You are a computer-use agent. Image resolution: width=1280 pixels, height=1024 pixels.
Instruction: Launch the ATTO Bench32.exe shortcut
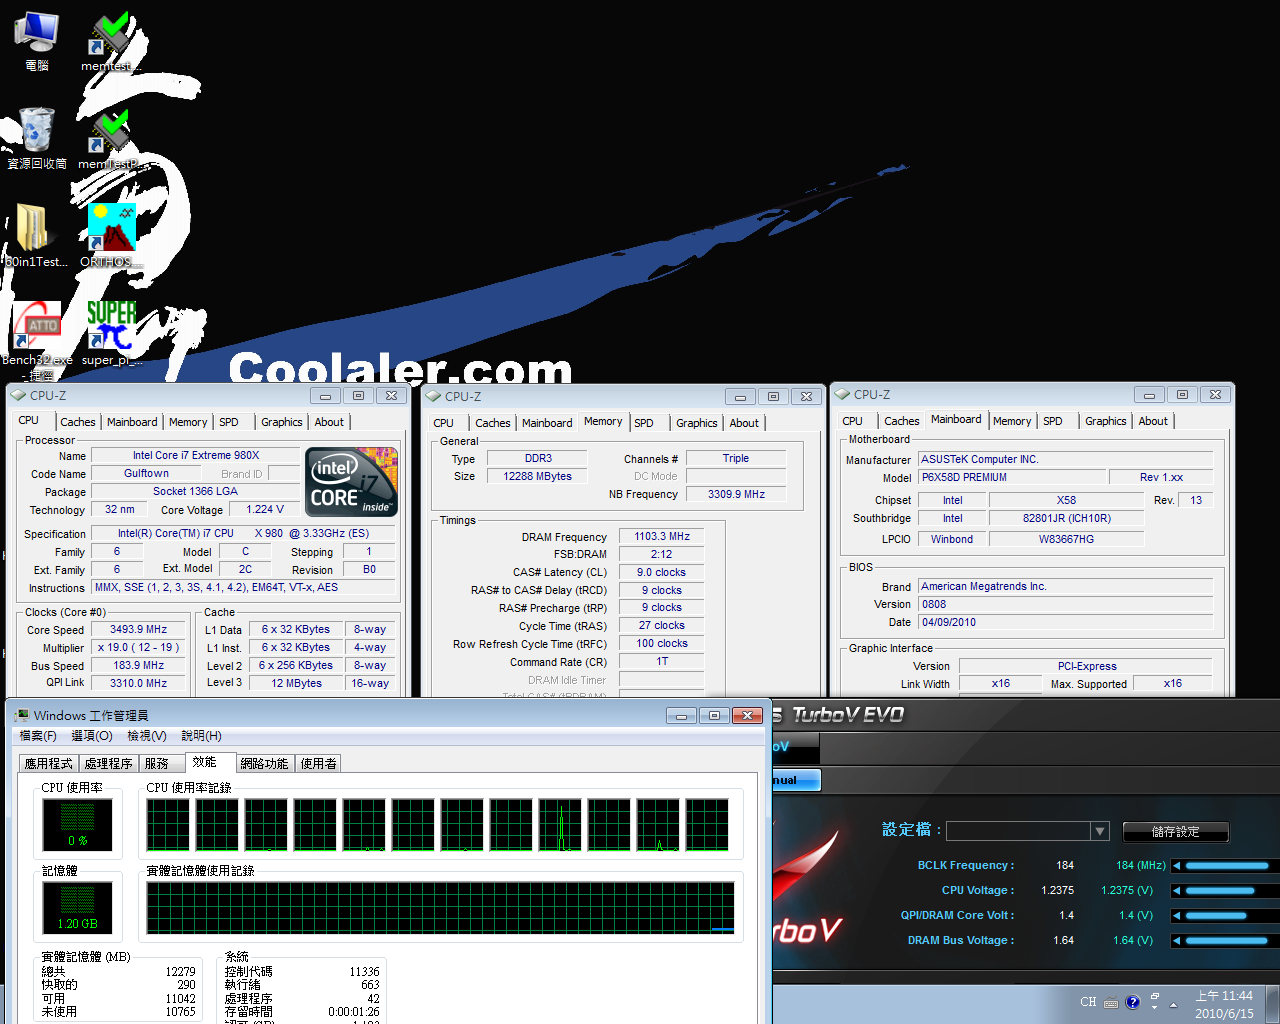point(36,340)
